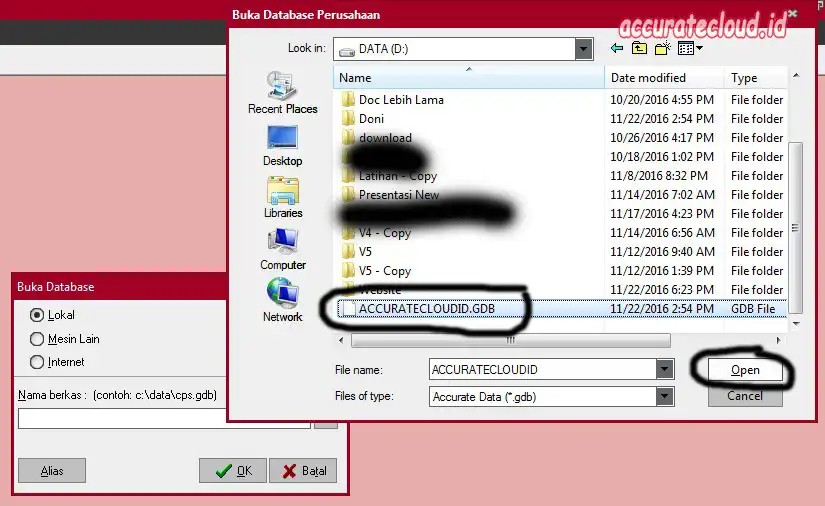Click the horizontal scrollbar thumb

(x=510, y=340)
